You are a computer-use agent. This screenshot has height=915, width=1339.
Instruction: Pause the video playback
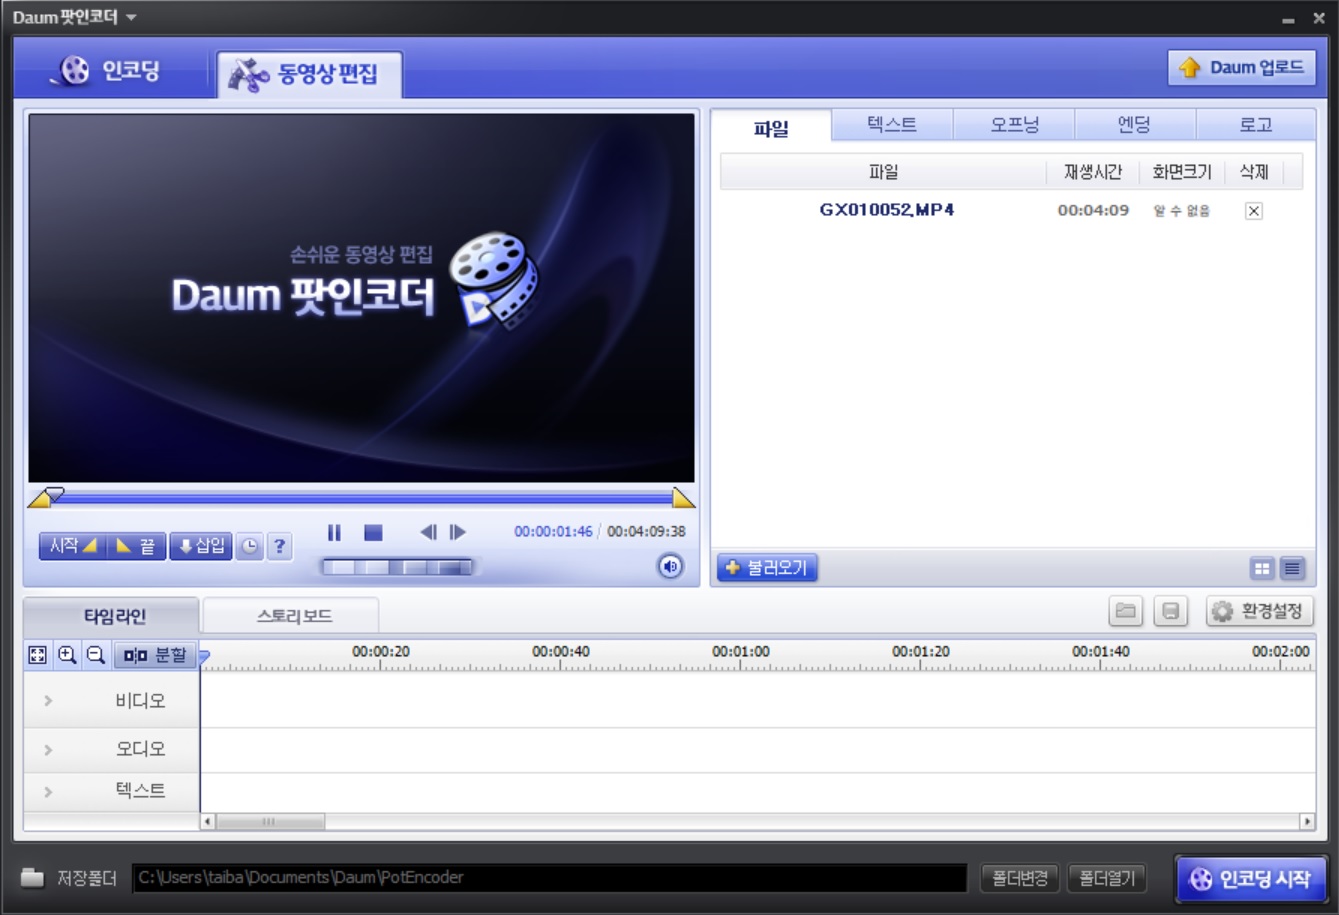[x=334, y=533]
